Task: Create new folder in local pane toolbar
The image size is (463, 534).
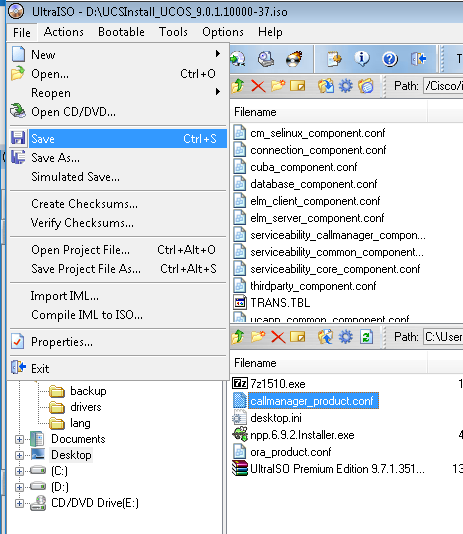Action: 258,337
